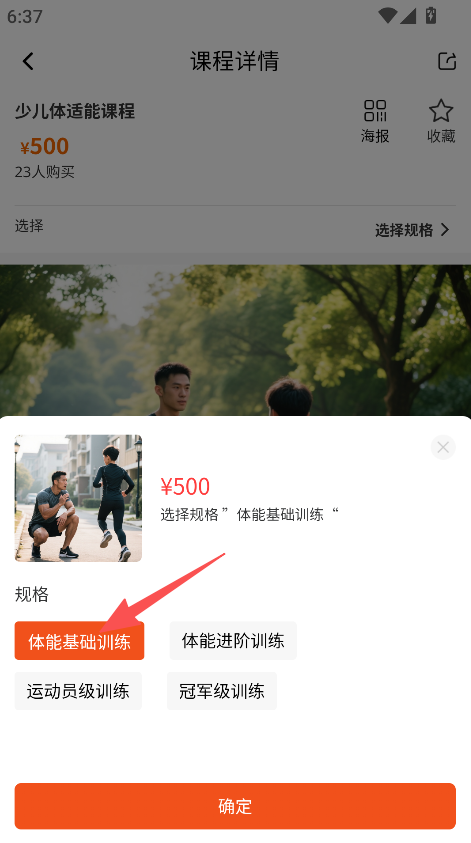Expand the 选择规格 chevron arrow
The image size is (471, 843).
point(445,230)
